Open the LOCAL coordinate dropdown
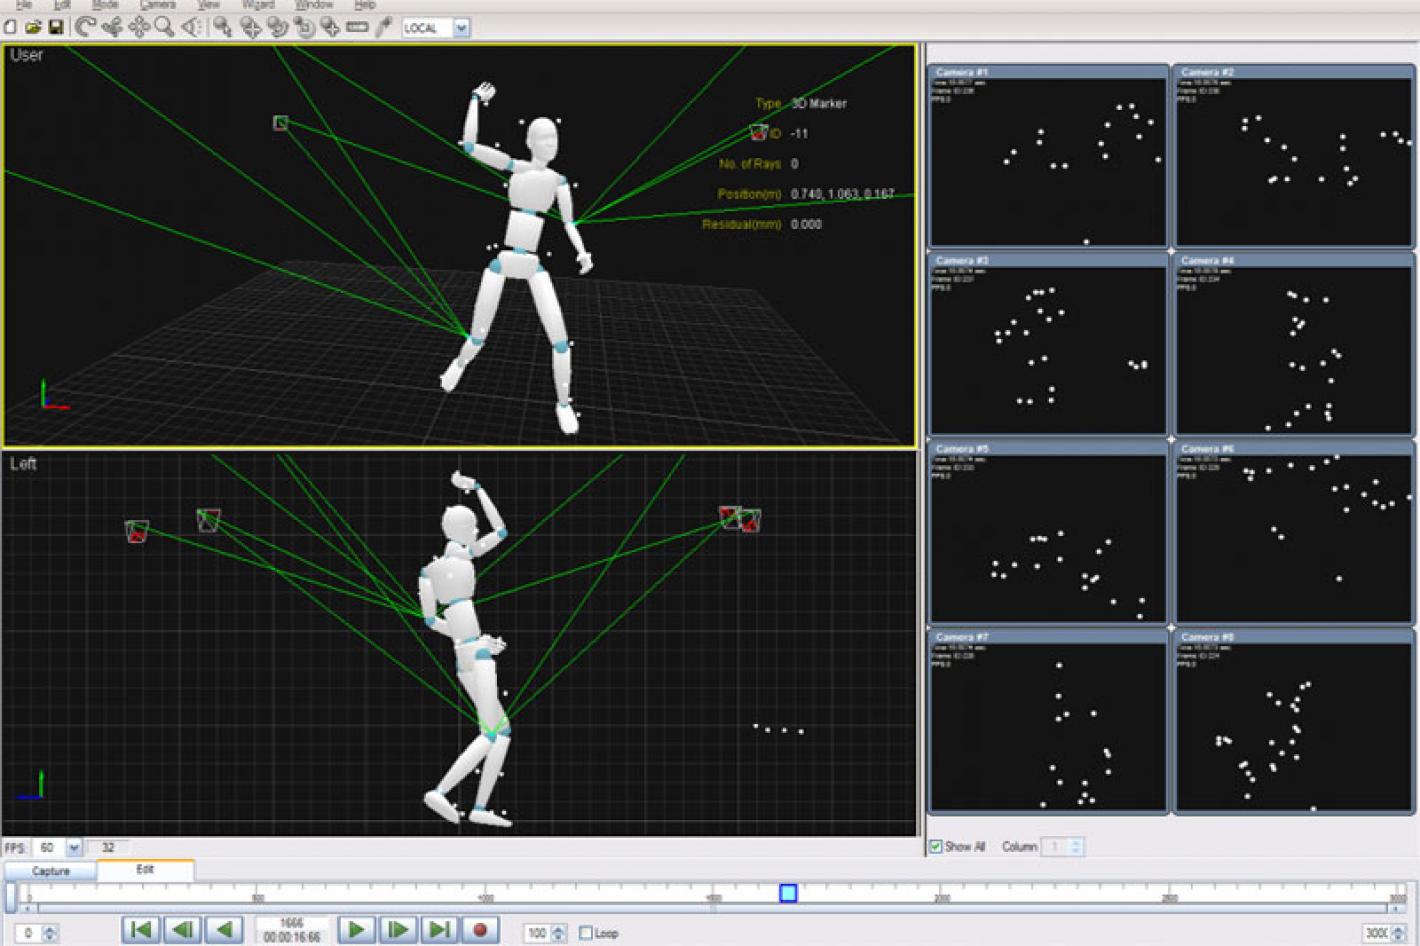Screen dimensions: 1420x946 [461, 28]
